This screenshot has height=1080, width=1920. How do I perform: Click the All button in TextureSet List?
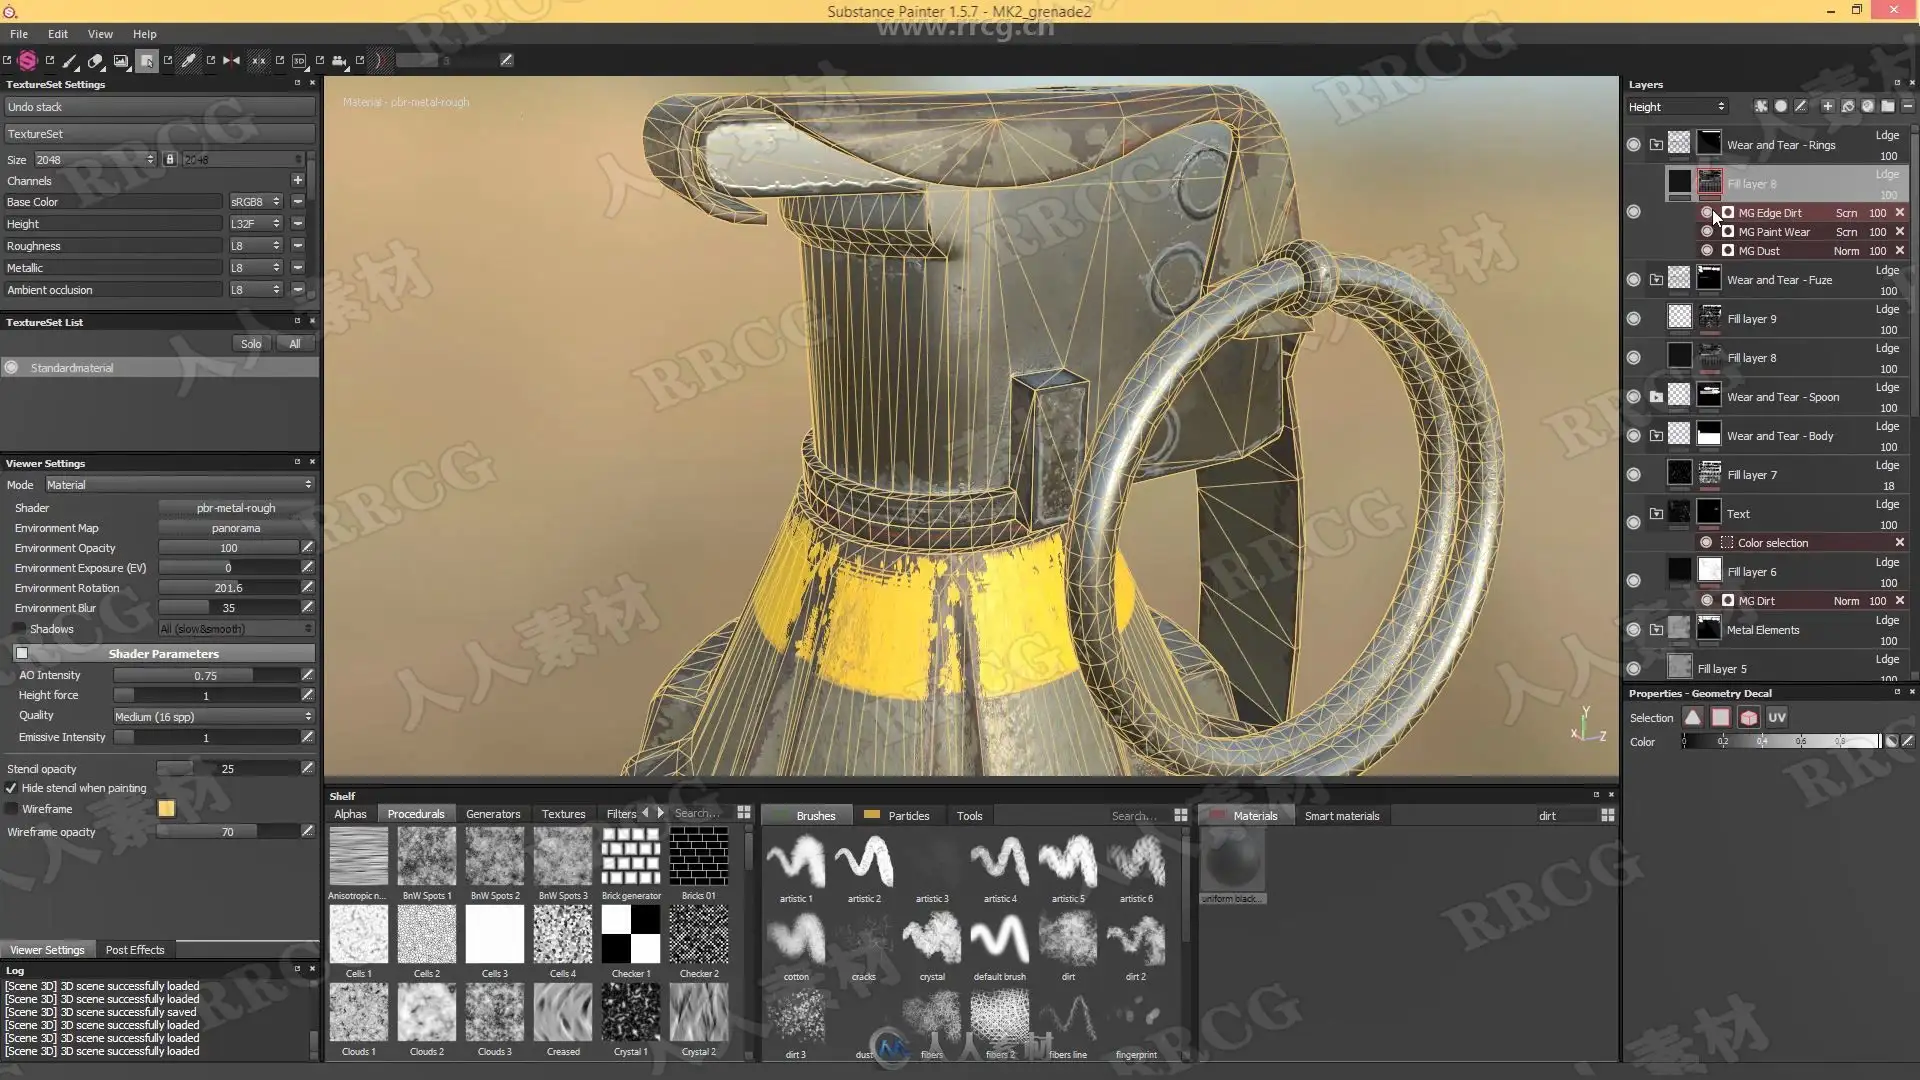(294, 344)
